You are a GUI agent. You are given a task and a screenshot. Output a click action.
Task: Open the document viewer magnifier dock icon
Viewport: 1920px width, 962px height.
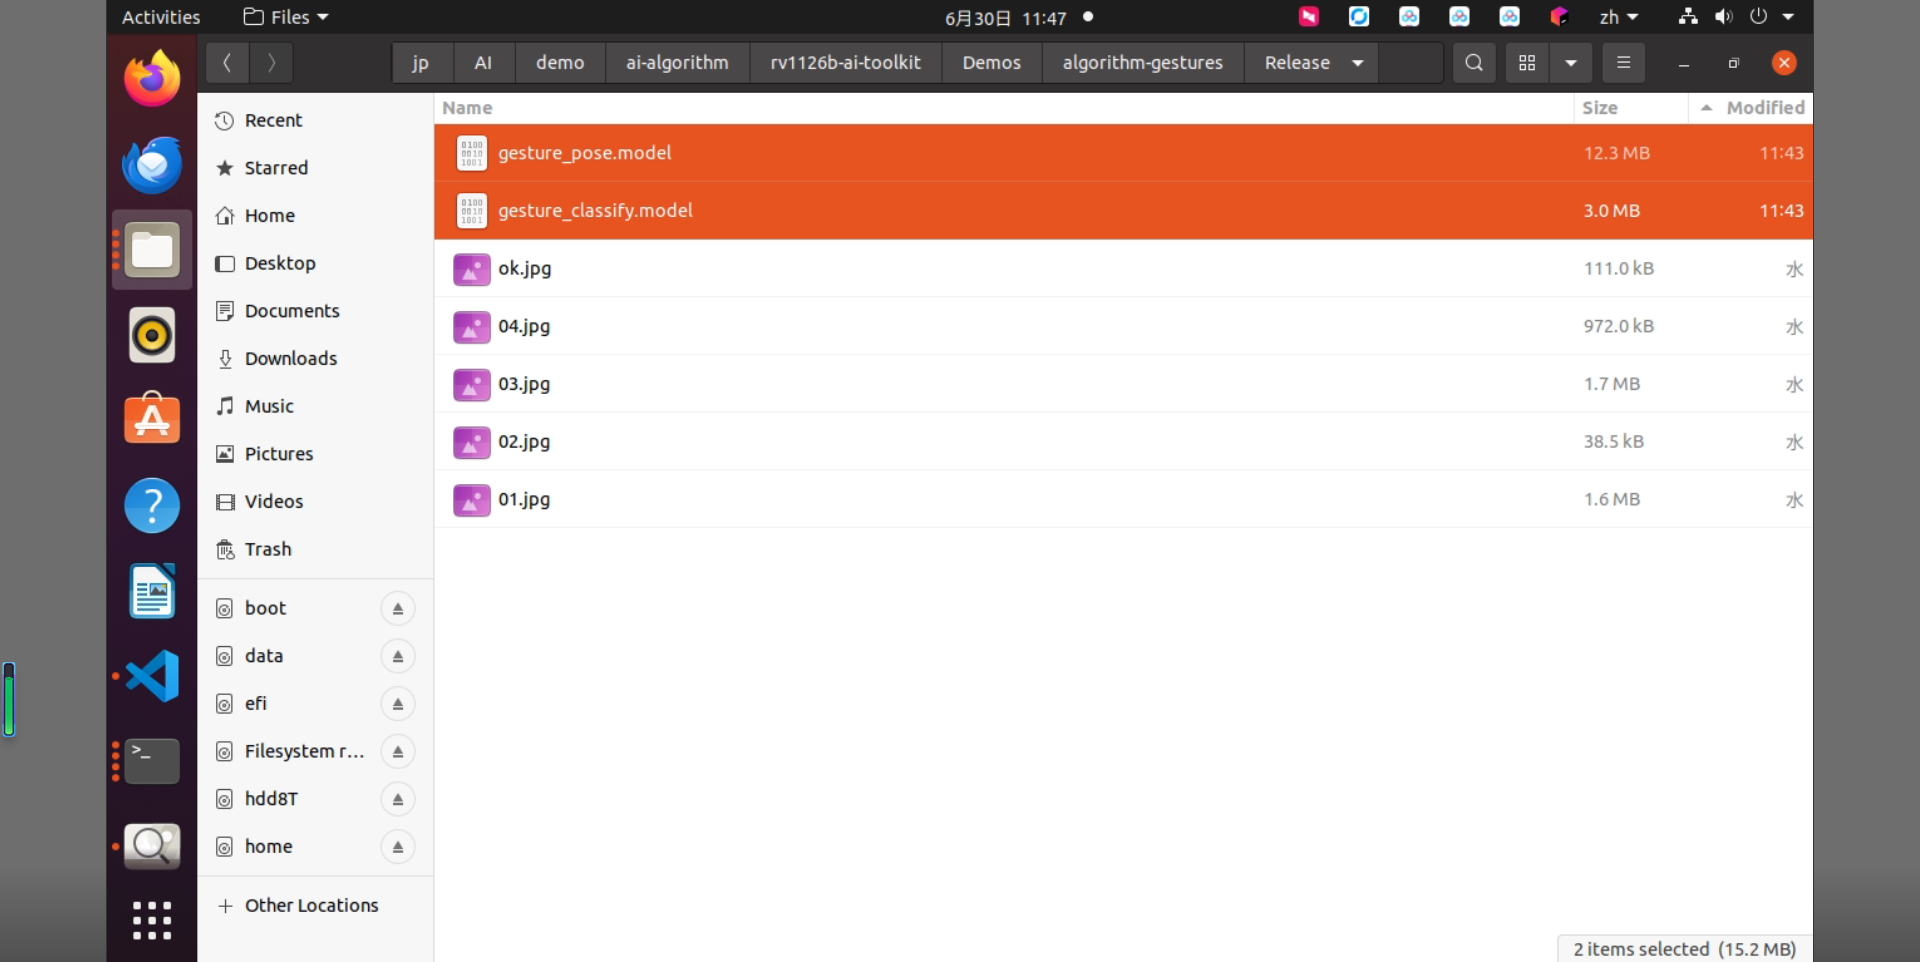point(152,846)
